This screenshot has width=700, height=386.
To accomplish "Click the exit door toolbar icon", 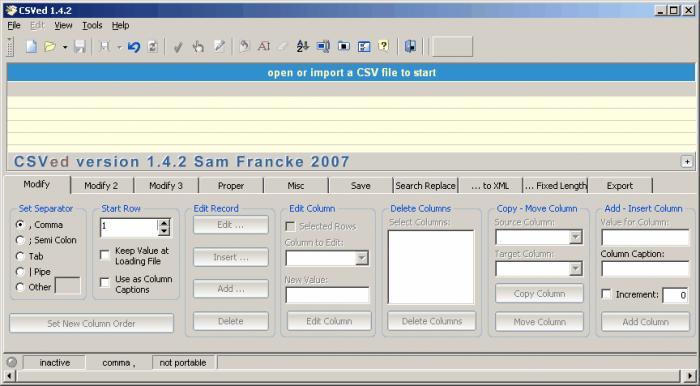I will (x=410, y=46).
